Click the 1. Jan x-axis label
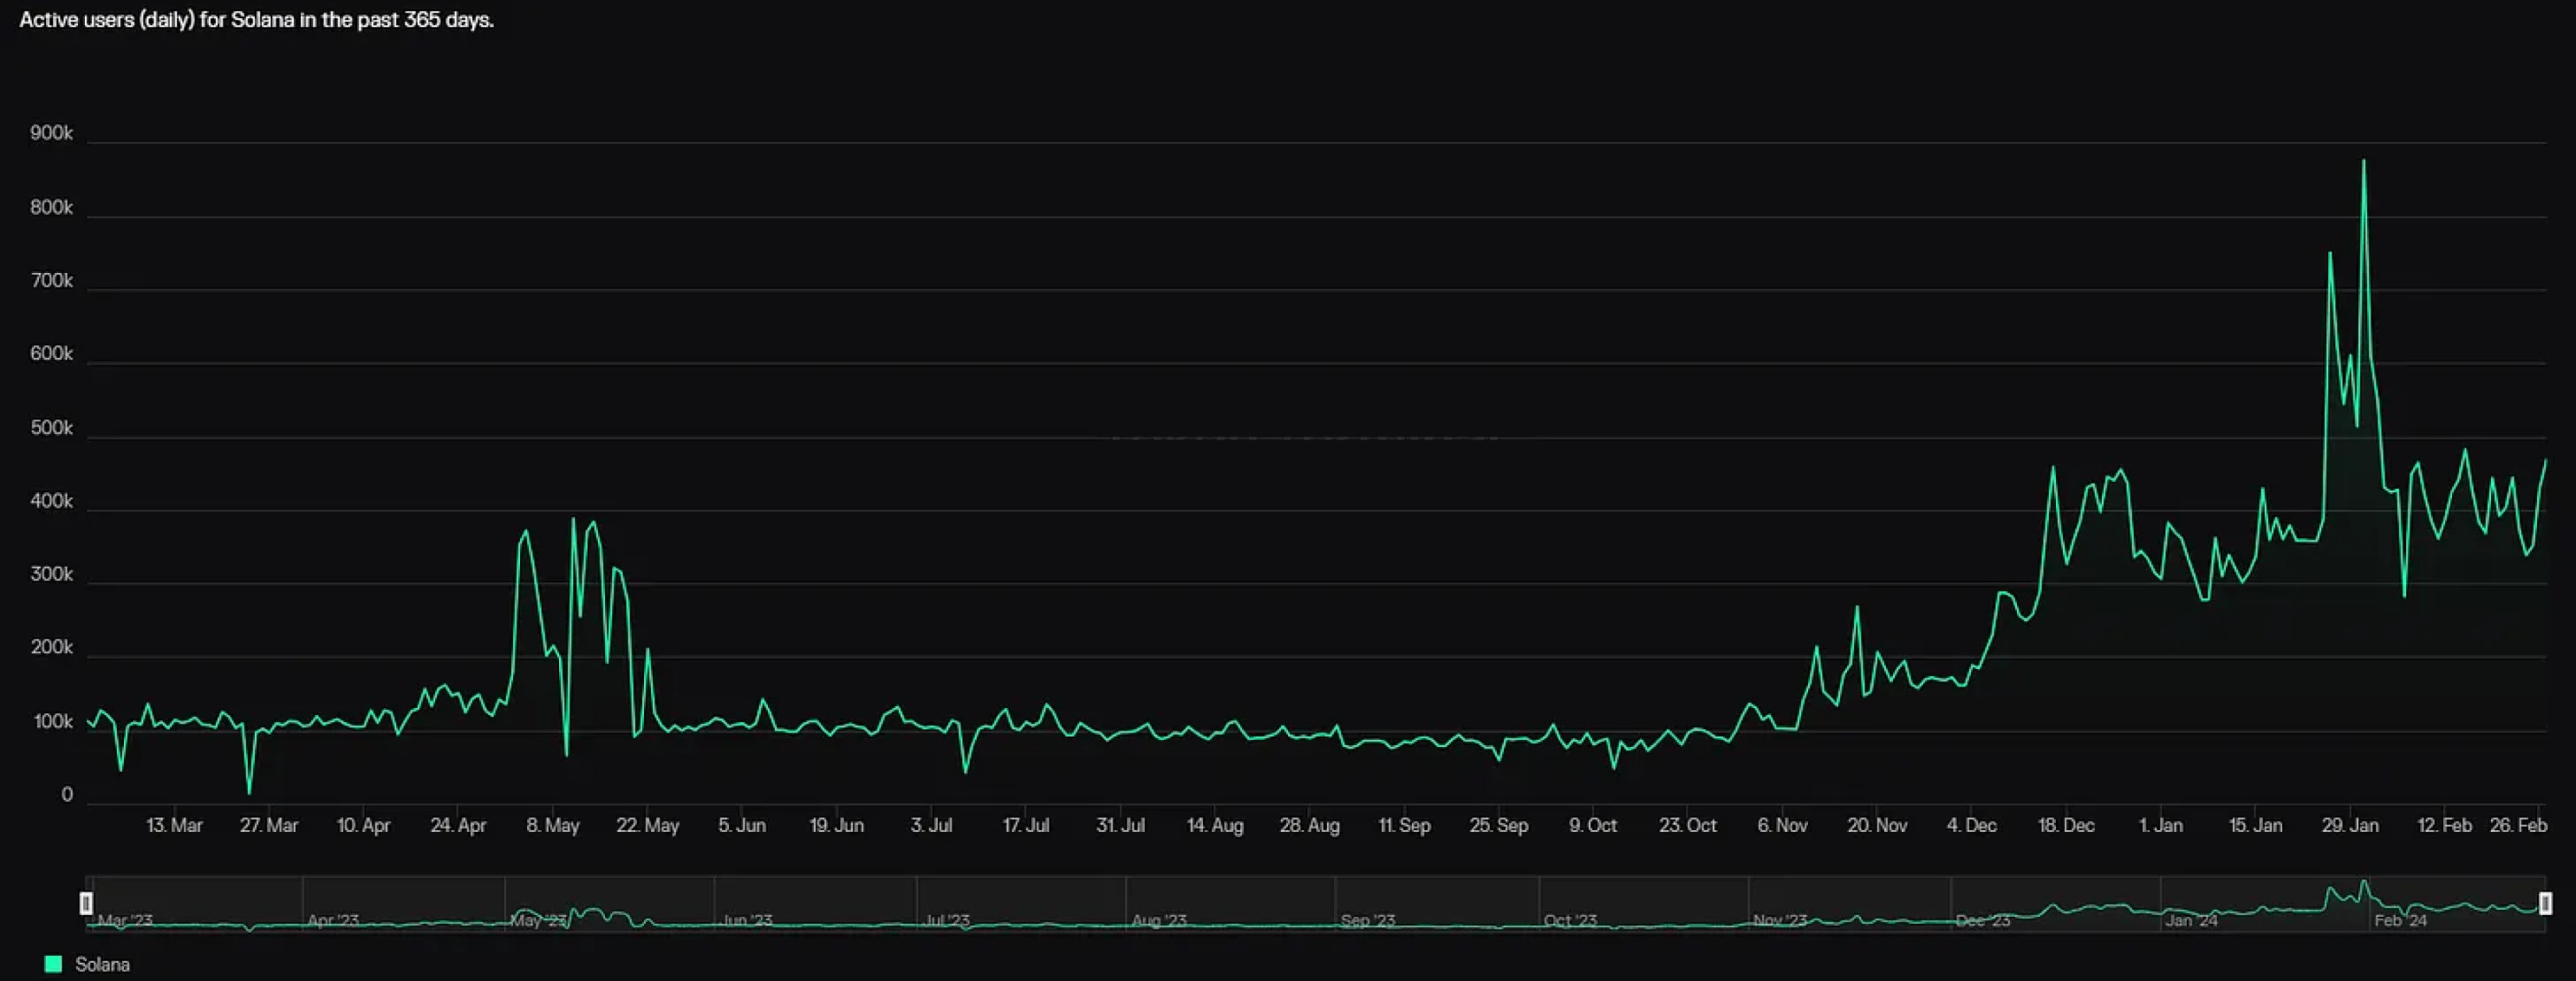 [2160, 826]
